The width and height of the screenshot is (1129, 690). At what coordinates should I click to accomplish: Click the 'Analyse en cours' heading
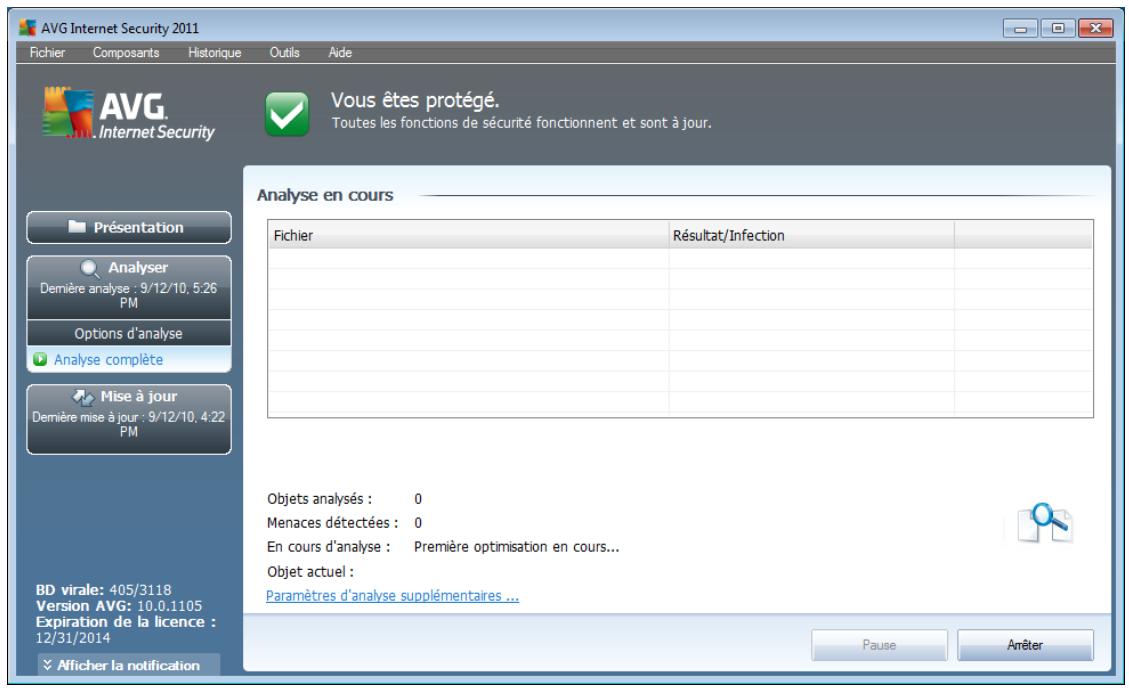pos(325,195)
